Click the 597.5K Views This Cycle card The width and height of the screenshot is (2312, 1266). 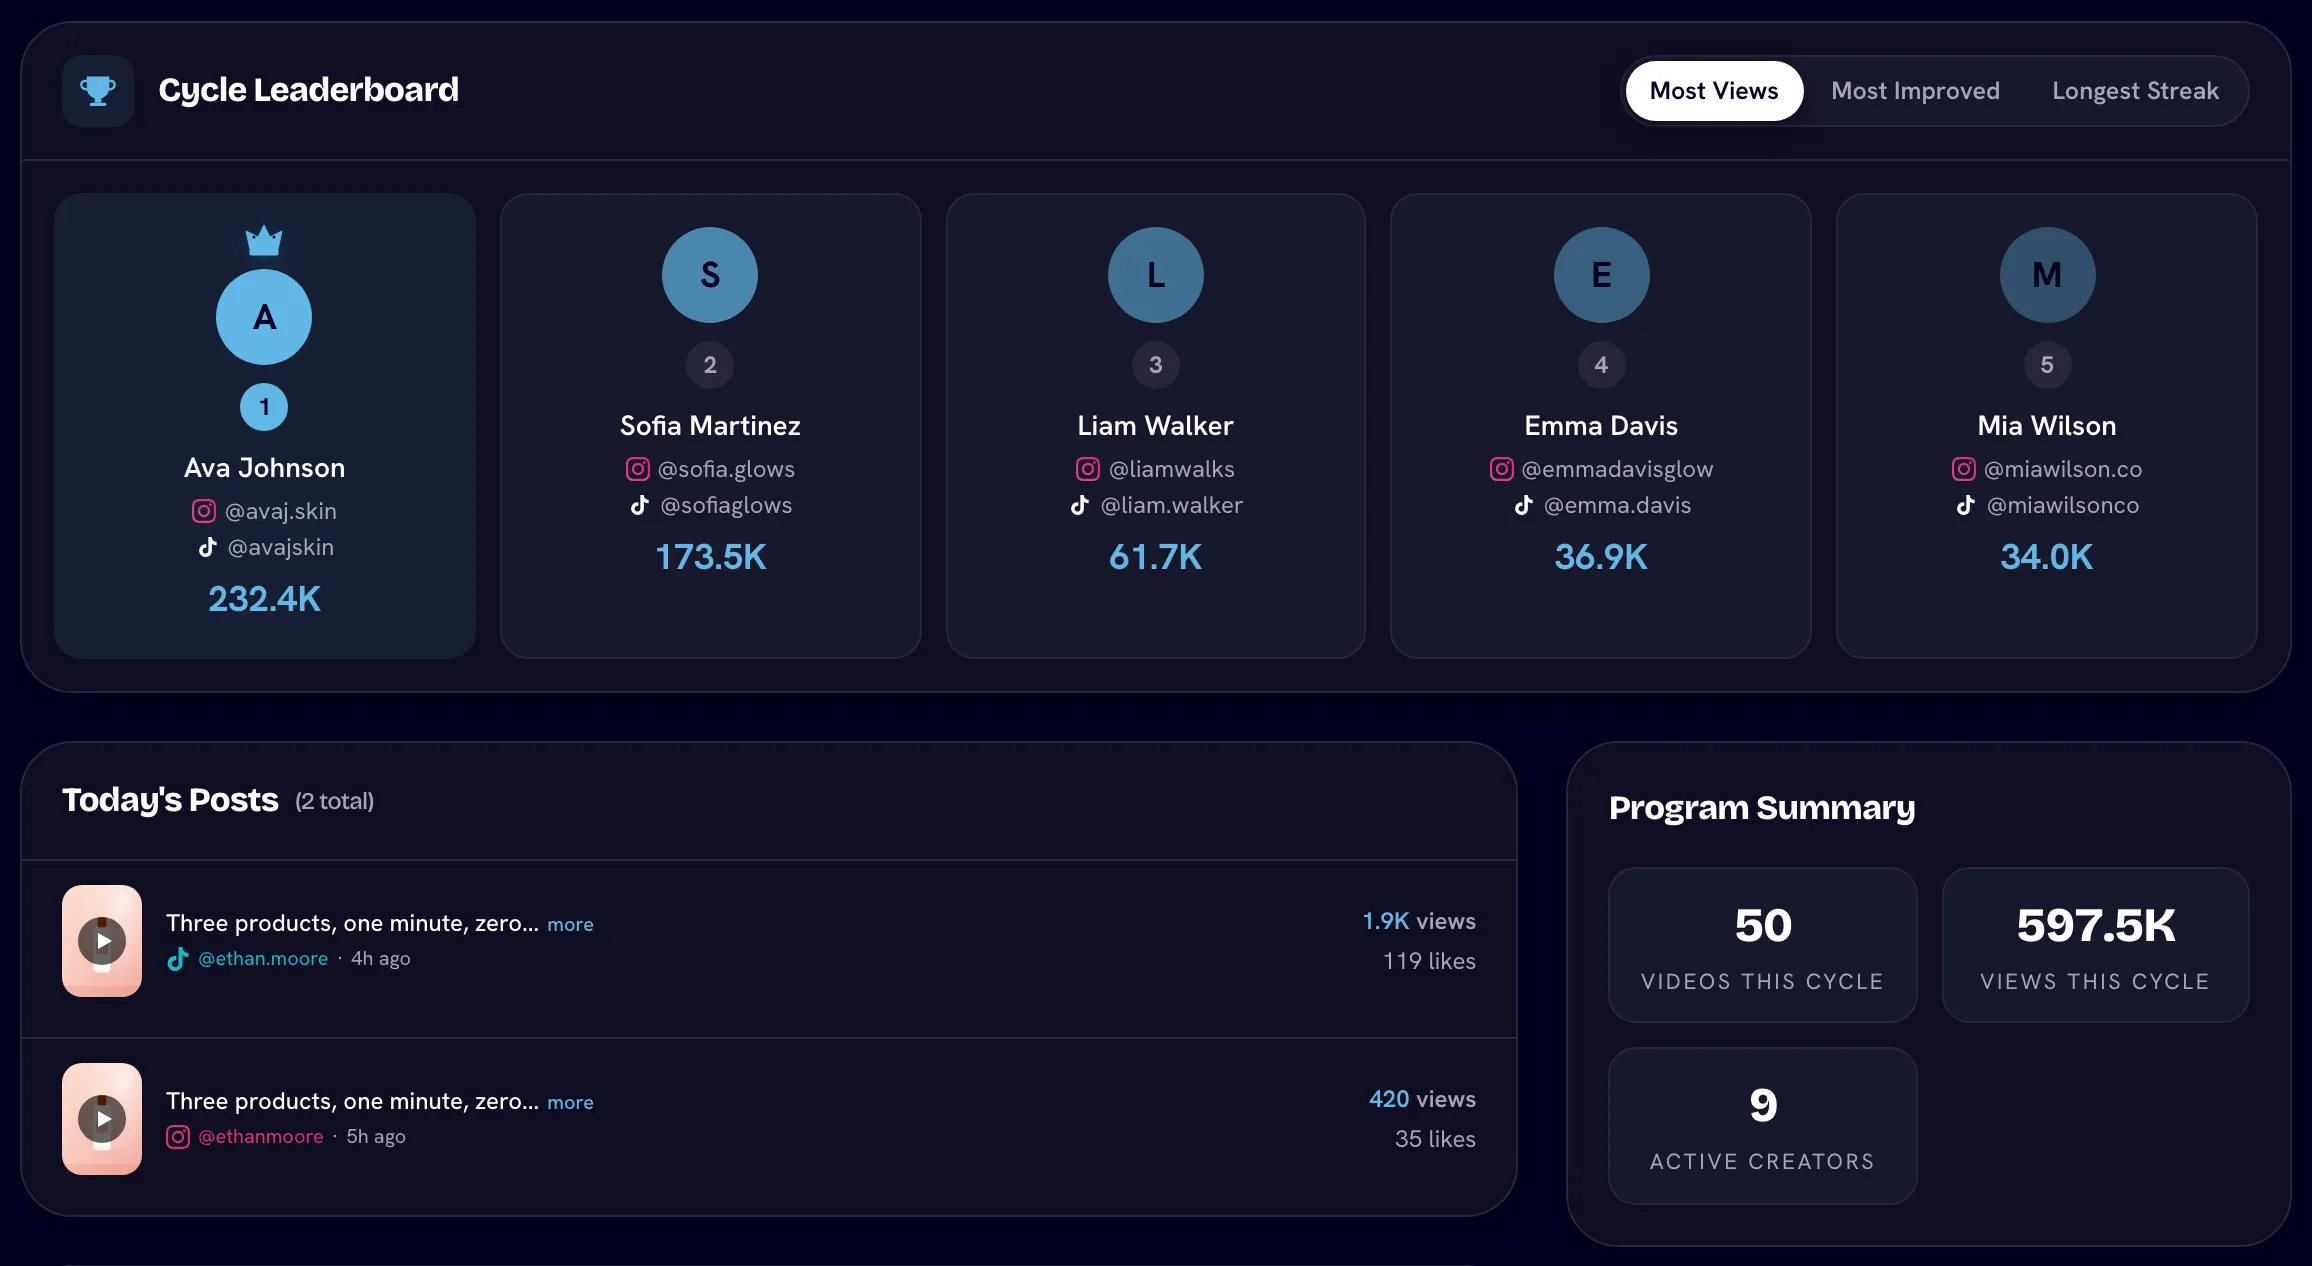pyautogui.click(x=2095, y=945)
